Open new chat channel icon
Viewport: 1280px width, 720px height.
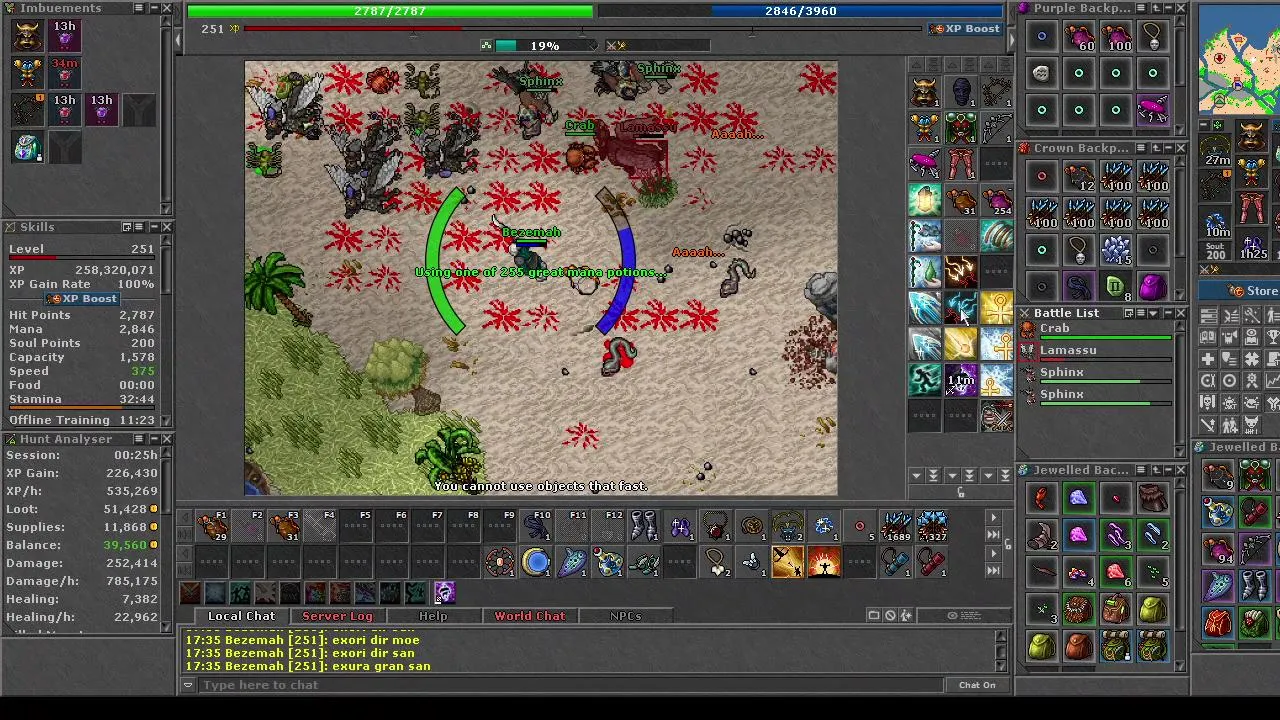(x=874, y=616)
